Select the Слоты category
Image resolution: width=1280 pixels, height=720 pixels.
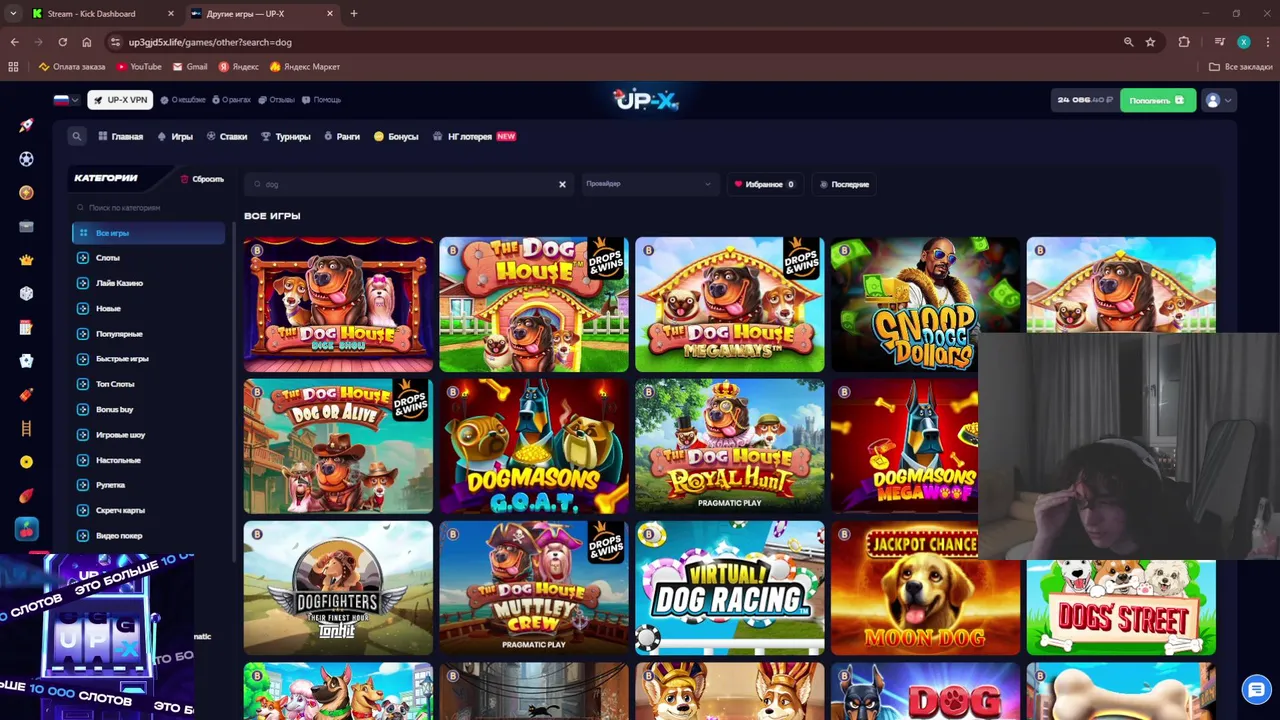tap(148, 258)
